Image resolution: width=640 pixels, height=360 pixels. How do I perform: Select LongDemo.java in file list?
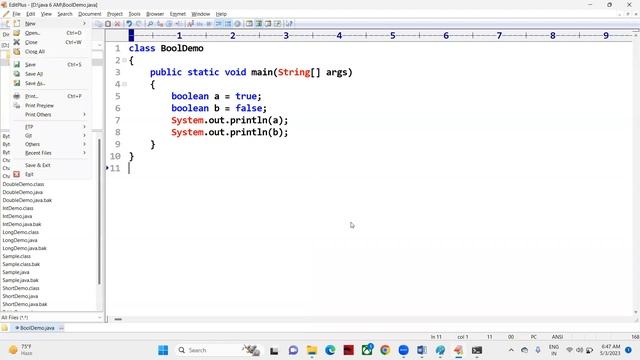tap(20, 240)
